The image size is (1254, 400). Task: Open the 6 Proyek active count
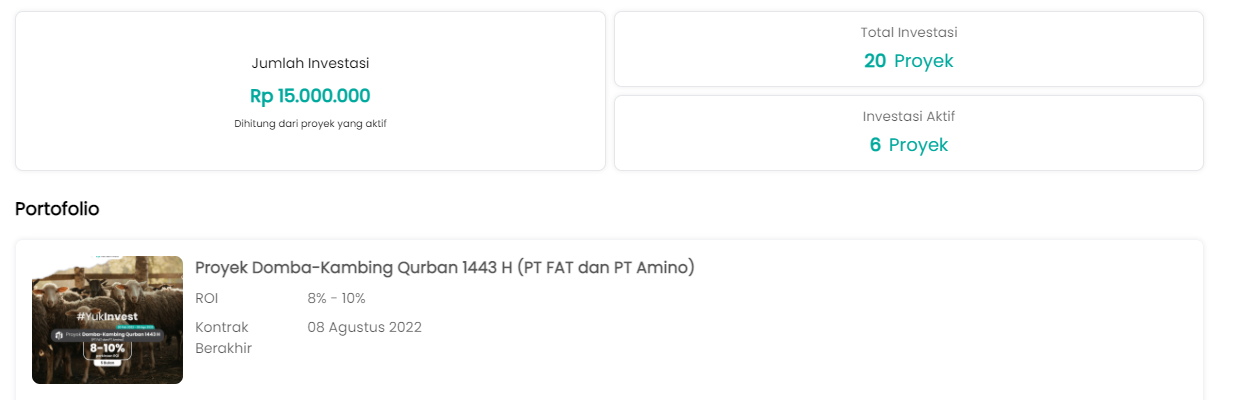pos(908,145)
